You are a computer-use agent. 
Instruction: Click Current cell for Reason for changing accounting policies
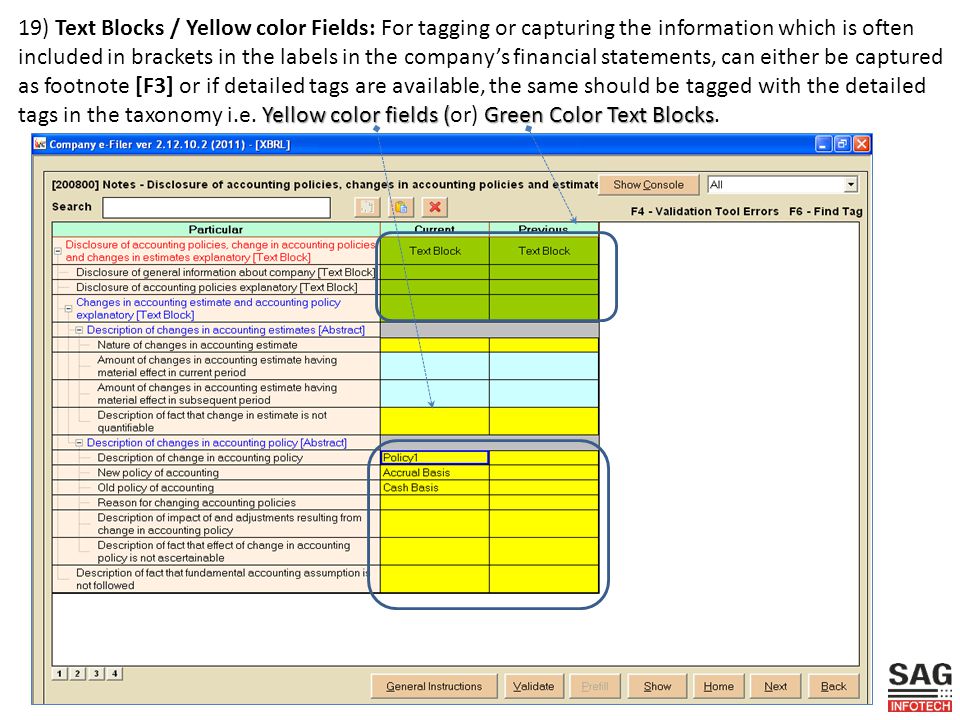click(x=435, y=503)
